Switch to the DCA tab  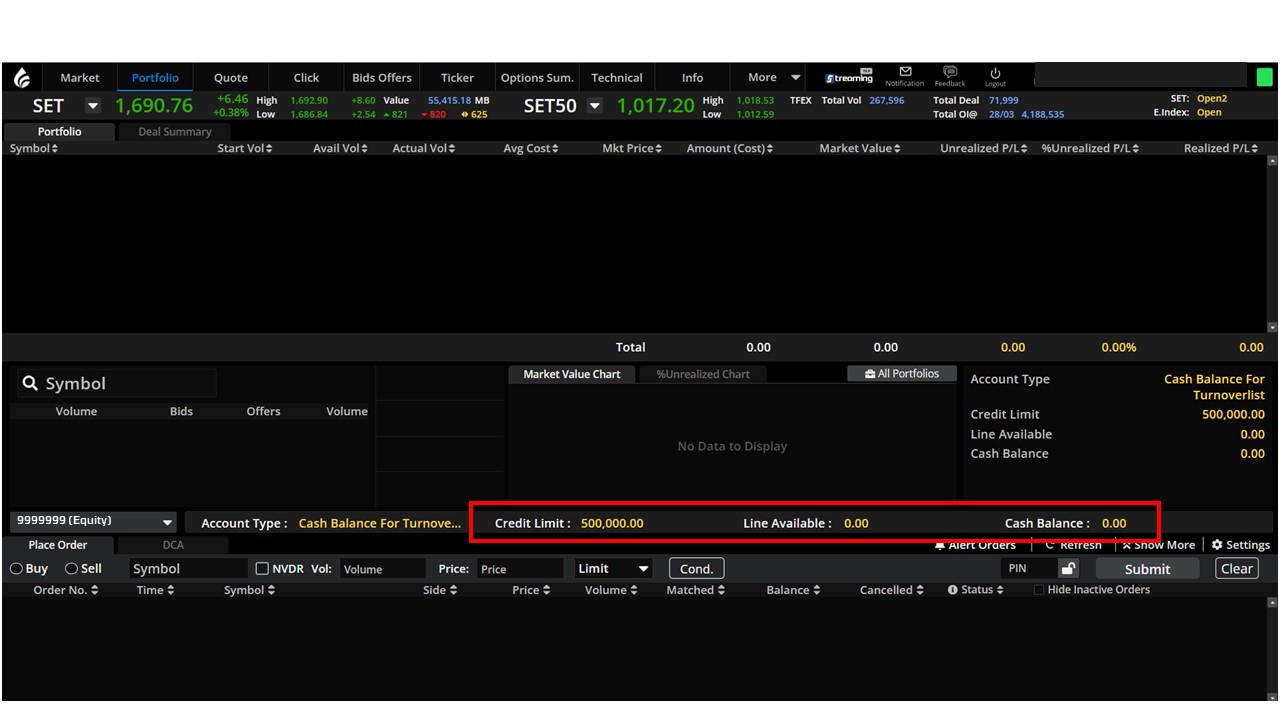pyautogui.click(x=174, y=545)
